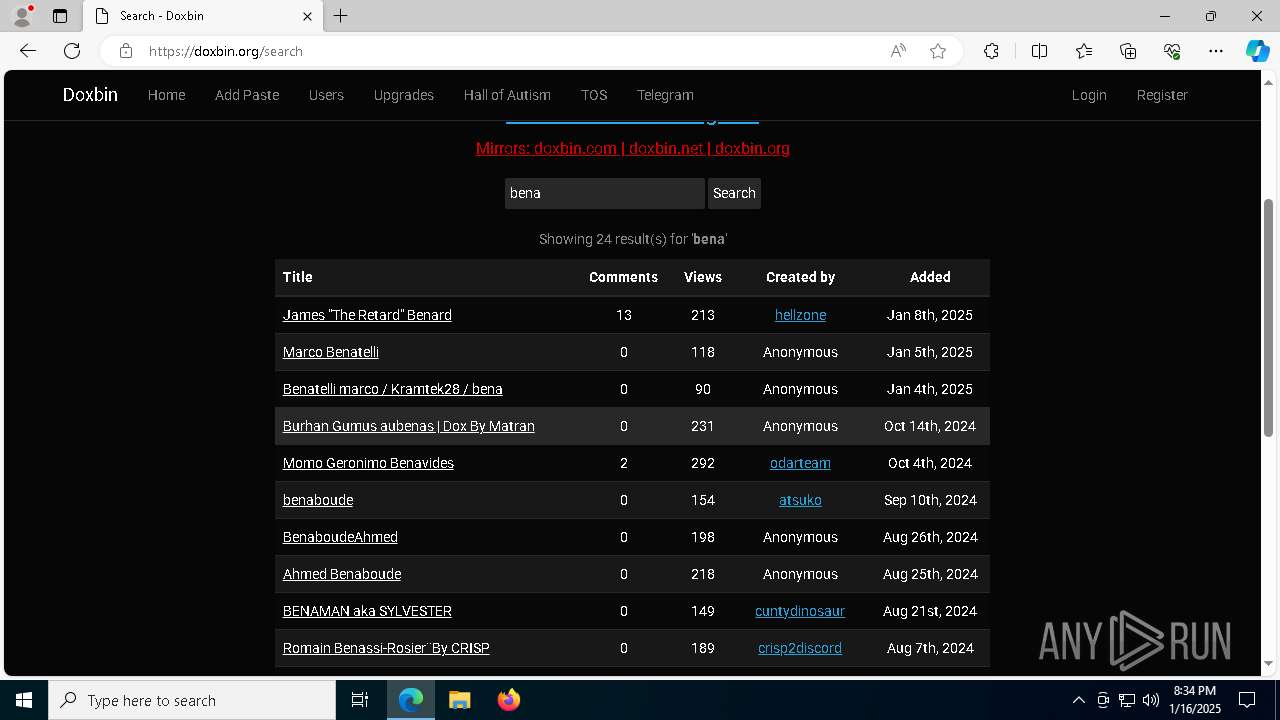Click the Views column header
This screenshot has width=1280, height=720.
point(703,277)
